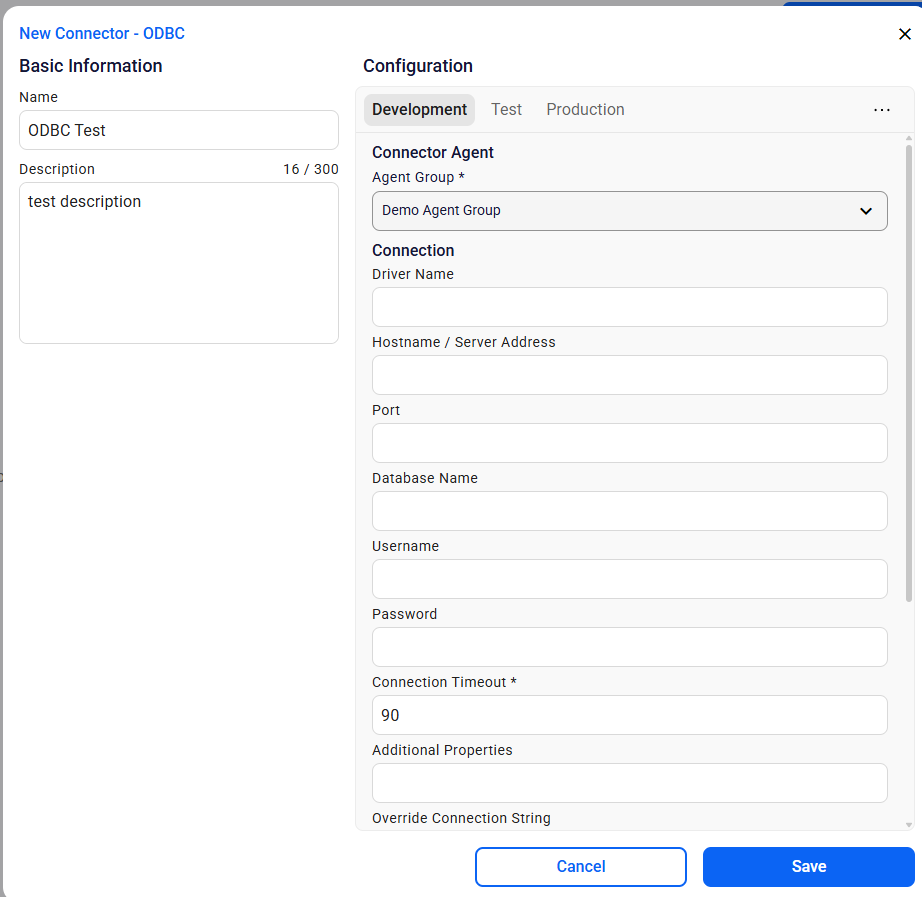Expand the Agent Group dropdown
Screen dimensions: 922x897
tap(629, 211)
